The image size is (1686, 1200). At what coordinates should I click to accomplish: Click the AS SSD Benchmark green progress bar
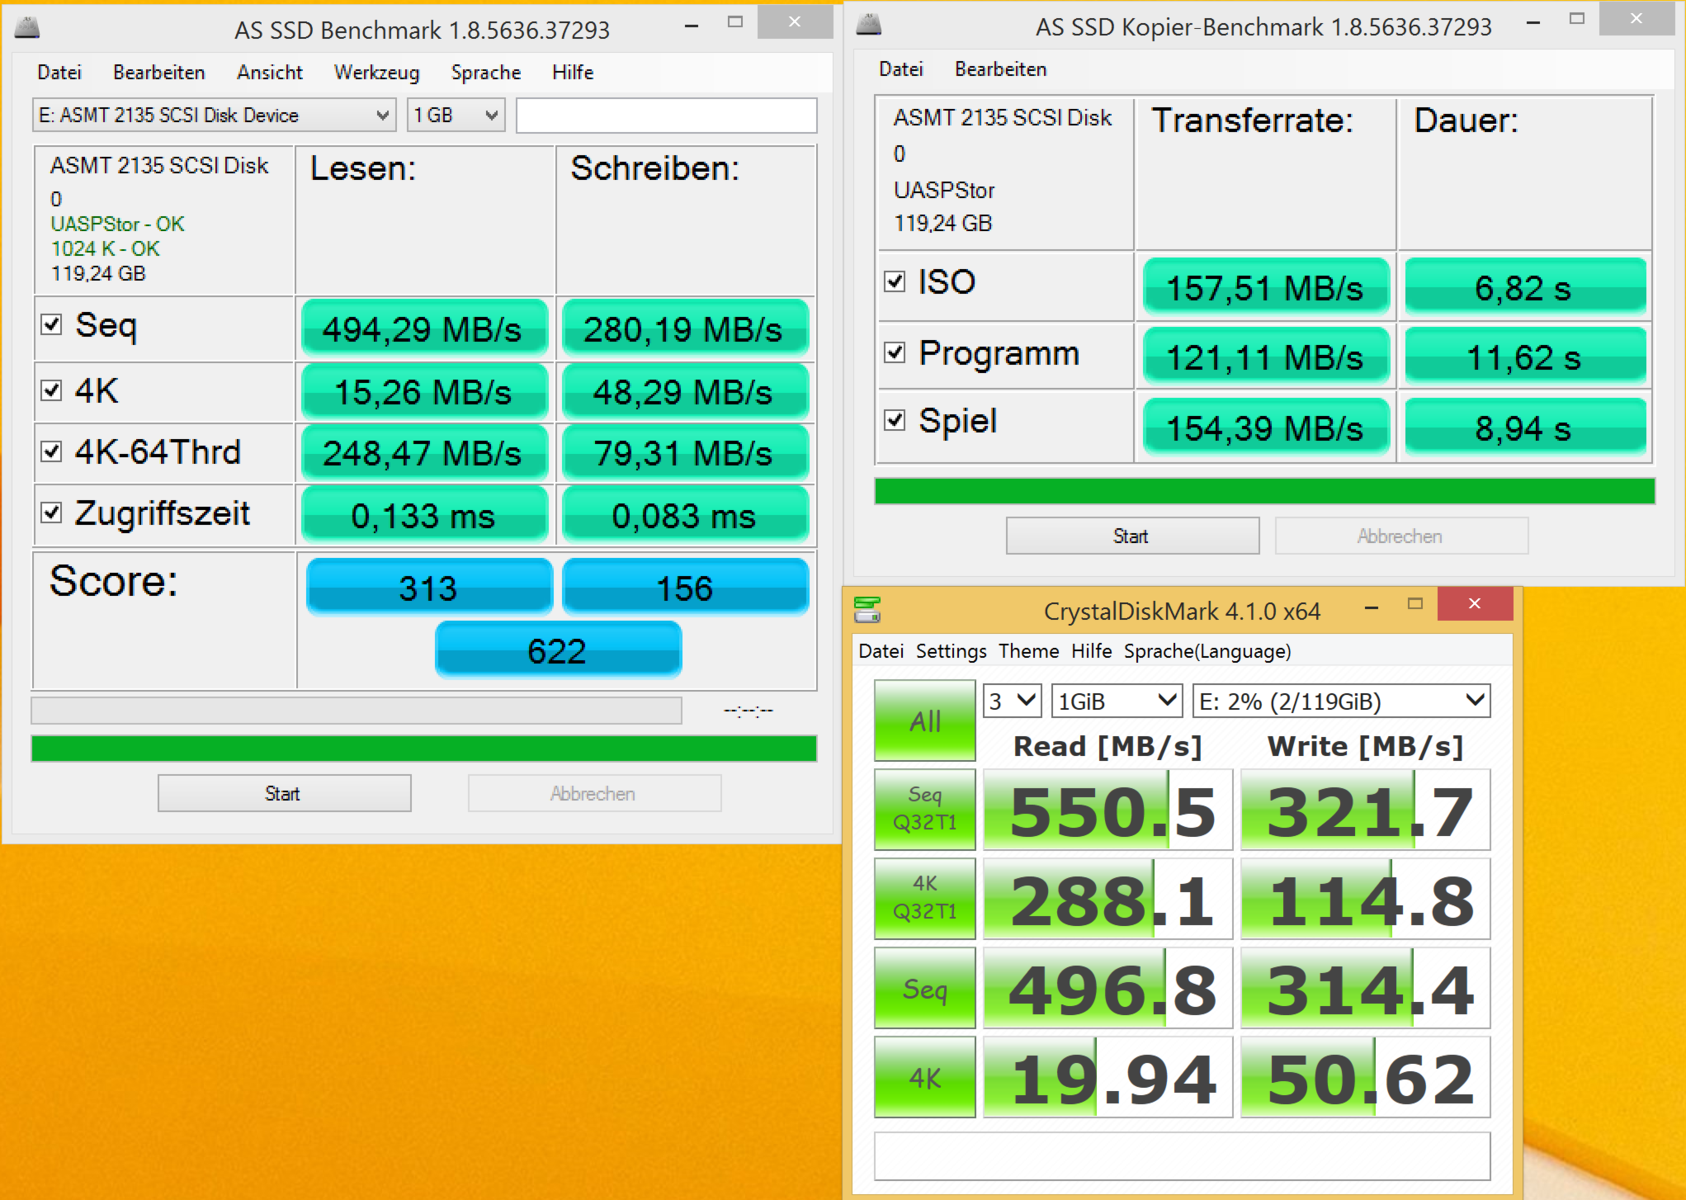(424, 748)
